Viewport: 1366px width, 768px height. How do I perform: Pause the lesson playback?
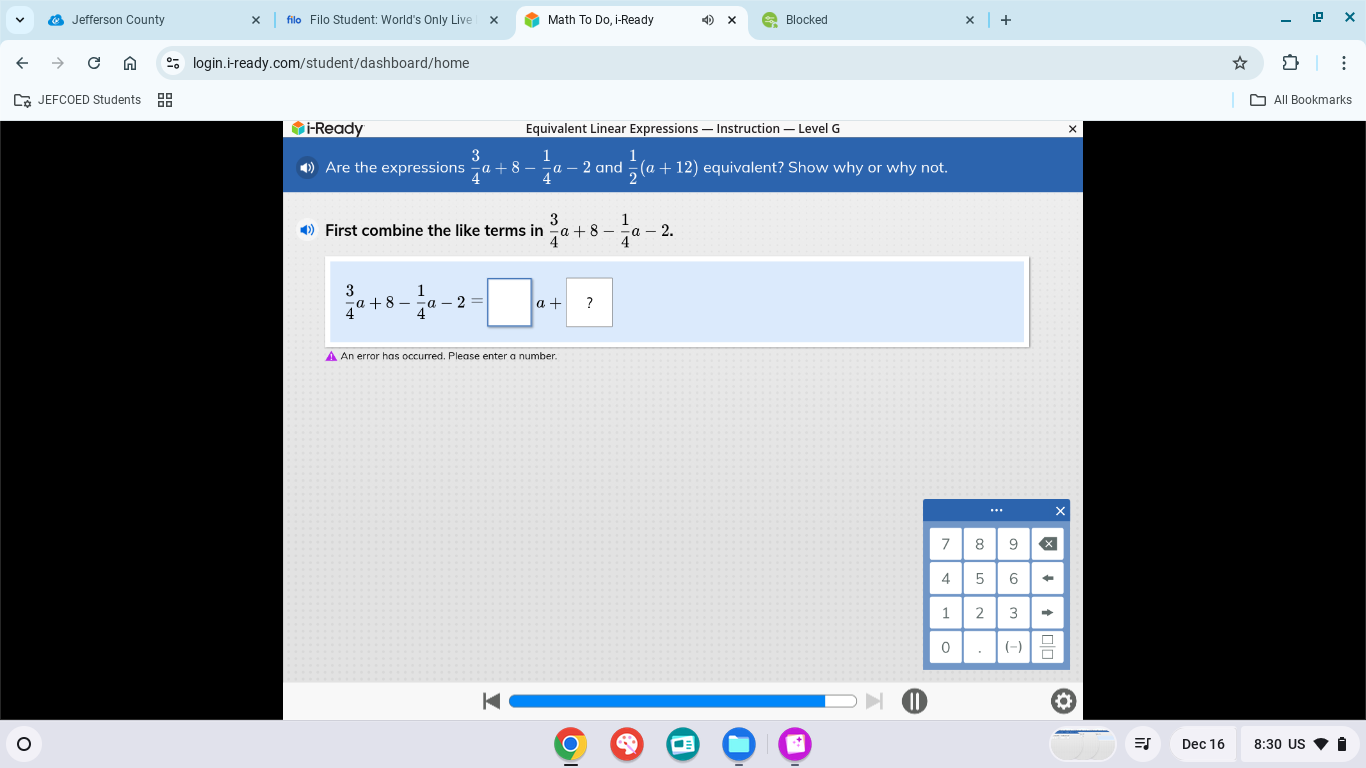point(914,701)
